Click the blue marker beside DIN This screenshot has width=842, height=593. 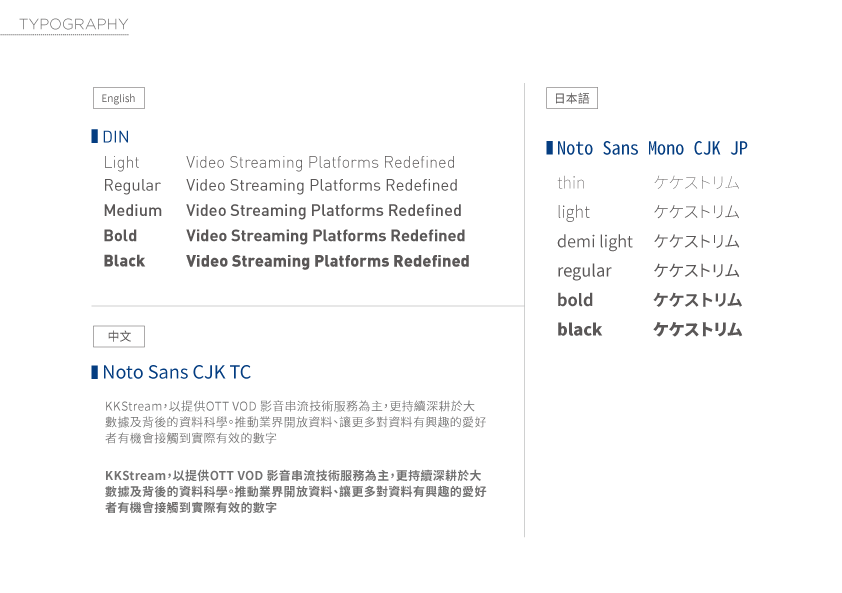(95, 136)
